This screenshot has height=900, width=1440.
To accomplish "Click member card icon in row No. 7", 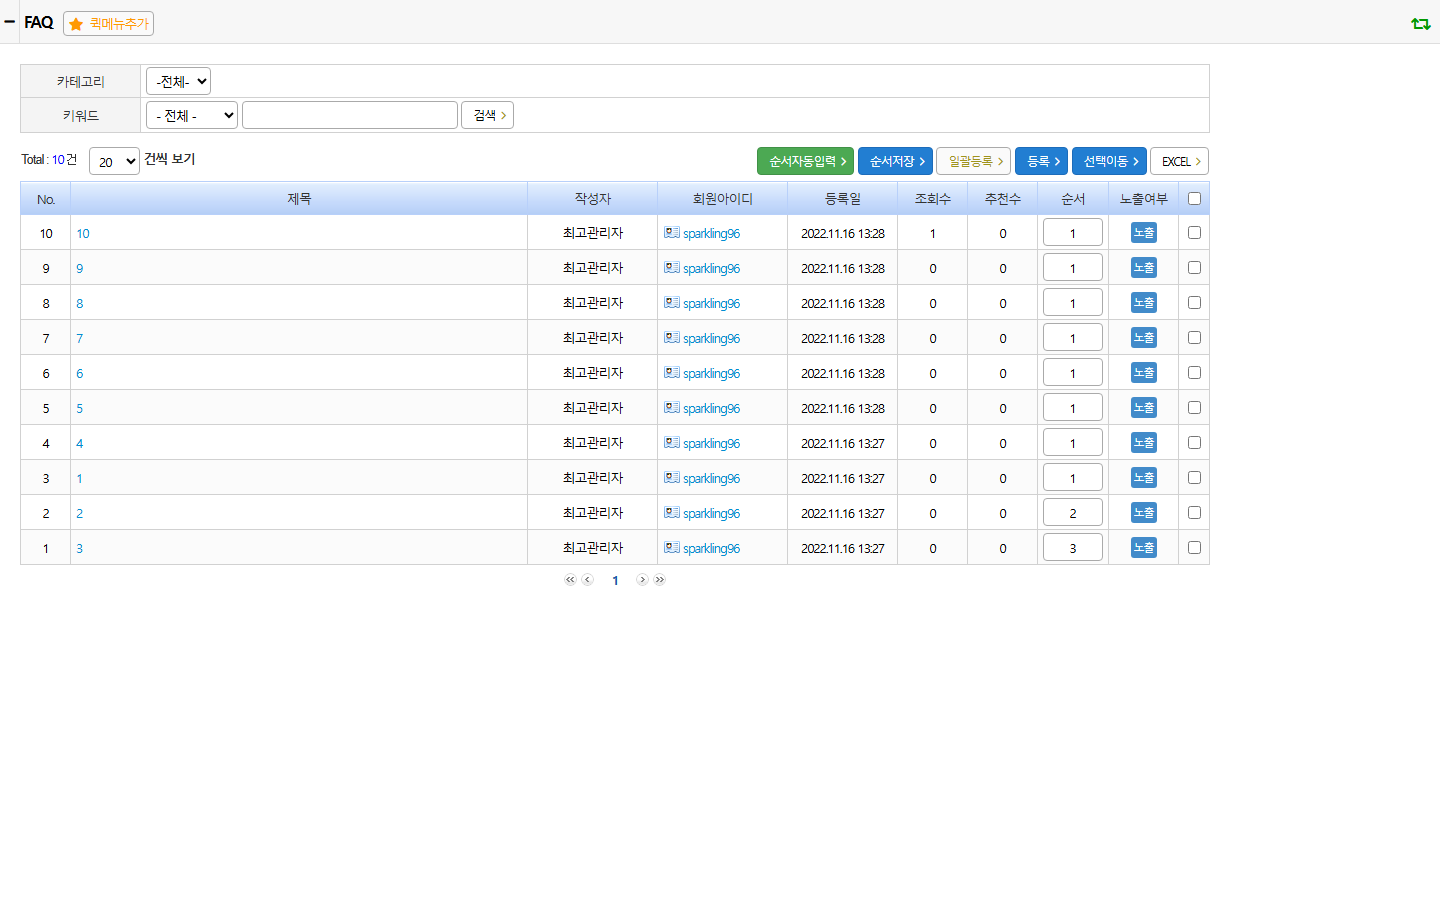I will [672, 337].
